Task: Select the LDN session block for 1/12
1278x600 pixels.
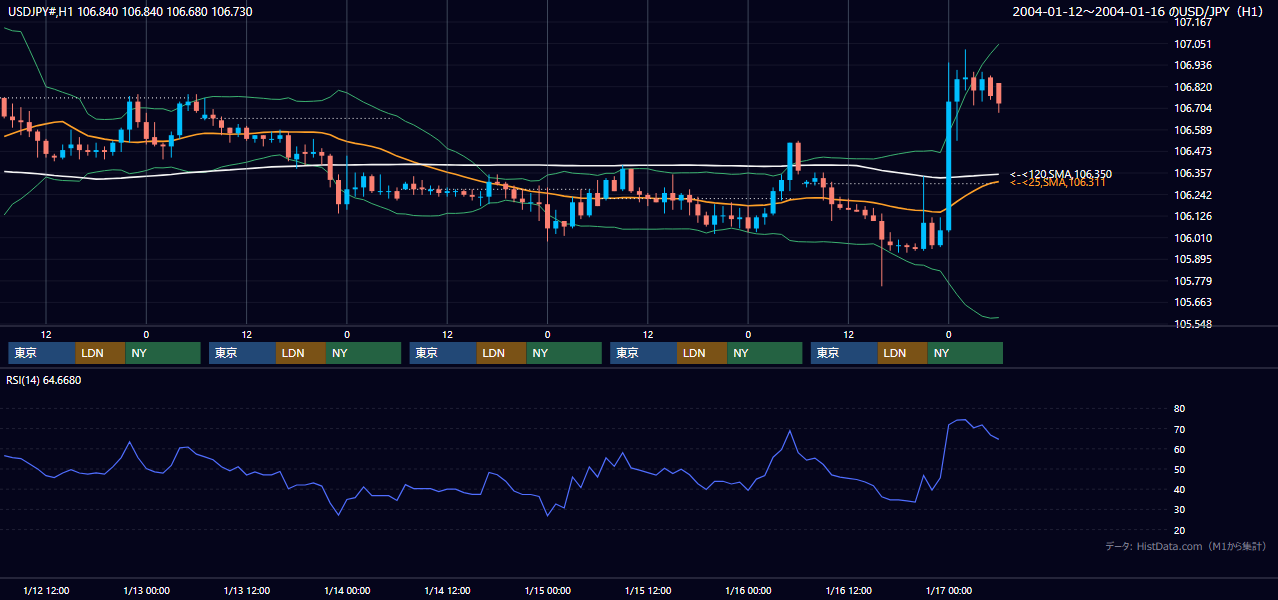Action: 100,353
